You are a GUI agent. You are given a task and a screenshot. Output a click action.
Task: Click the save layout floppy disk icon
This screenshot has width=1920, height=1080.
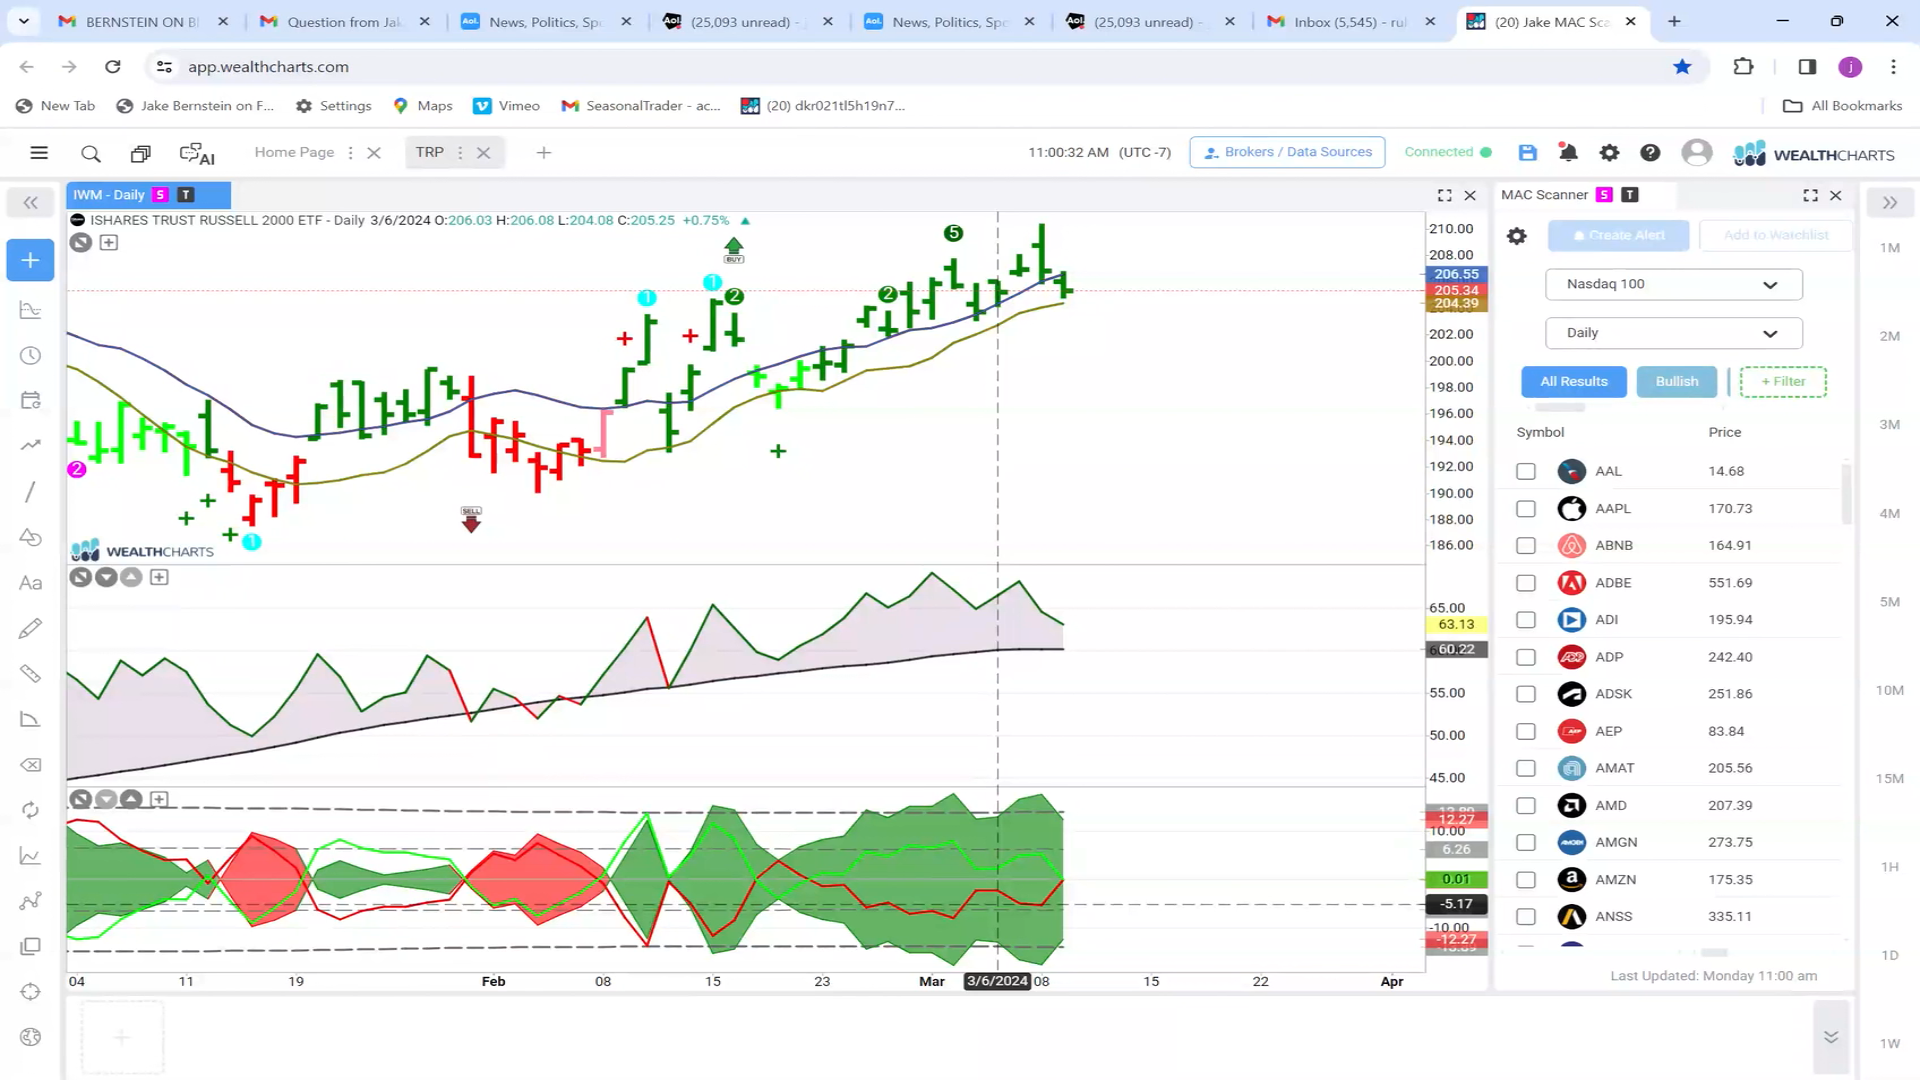1527,152
